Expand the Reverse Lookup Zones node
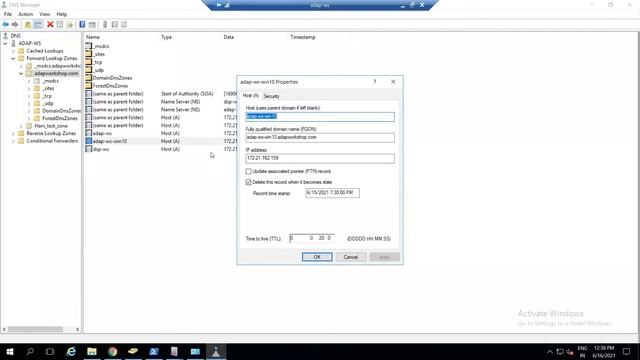This screenshot has height=360, width=640. (x=13, y=133)
